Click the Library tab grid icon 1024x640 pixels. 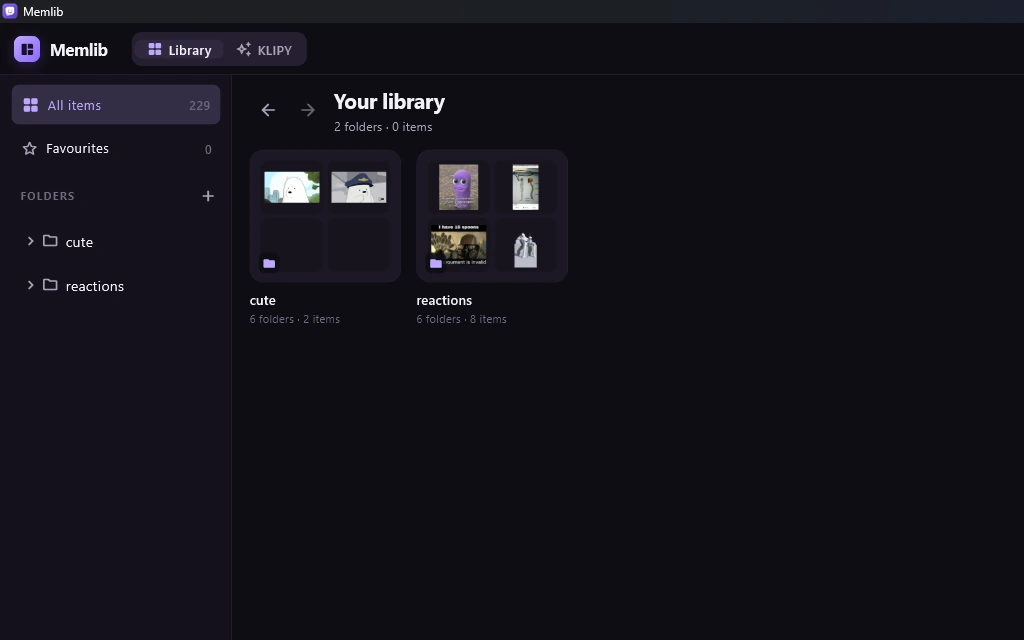tap(155, 49)
